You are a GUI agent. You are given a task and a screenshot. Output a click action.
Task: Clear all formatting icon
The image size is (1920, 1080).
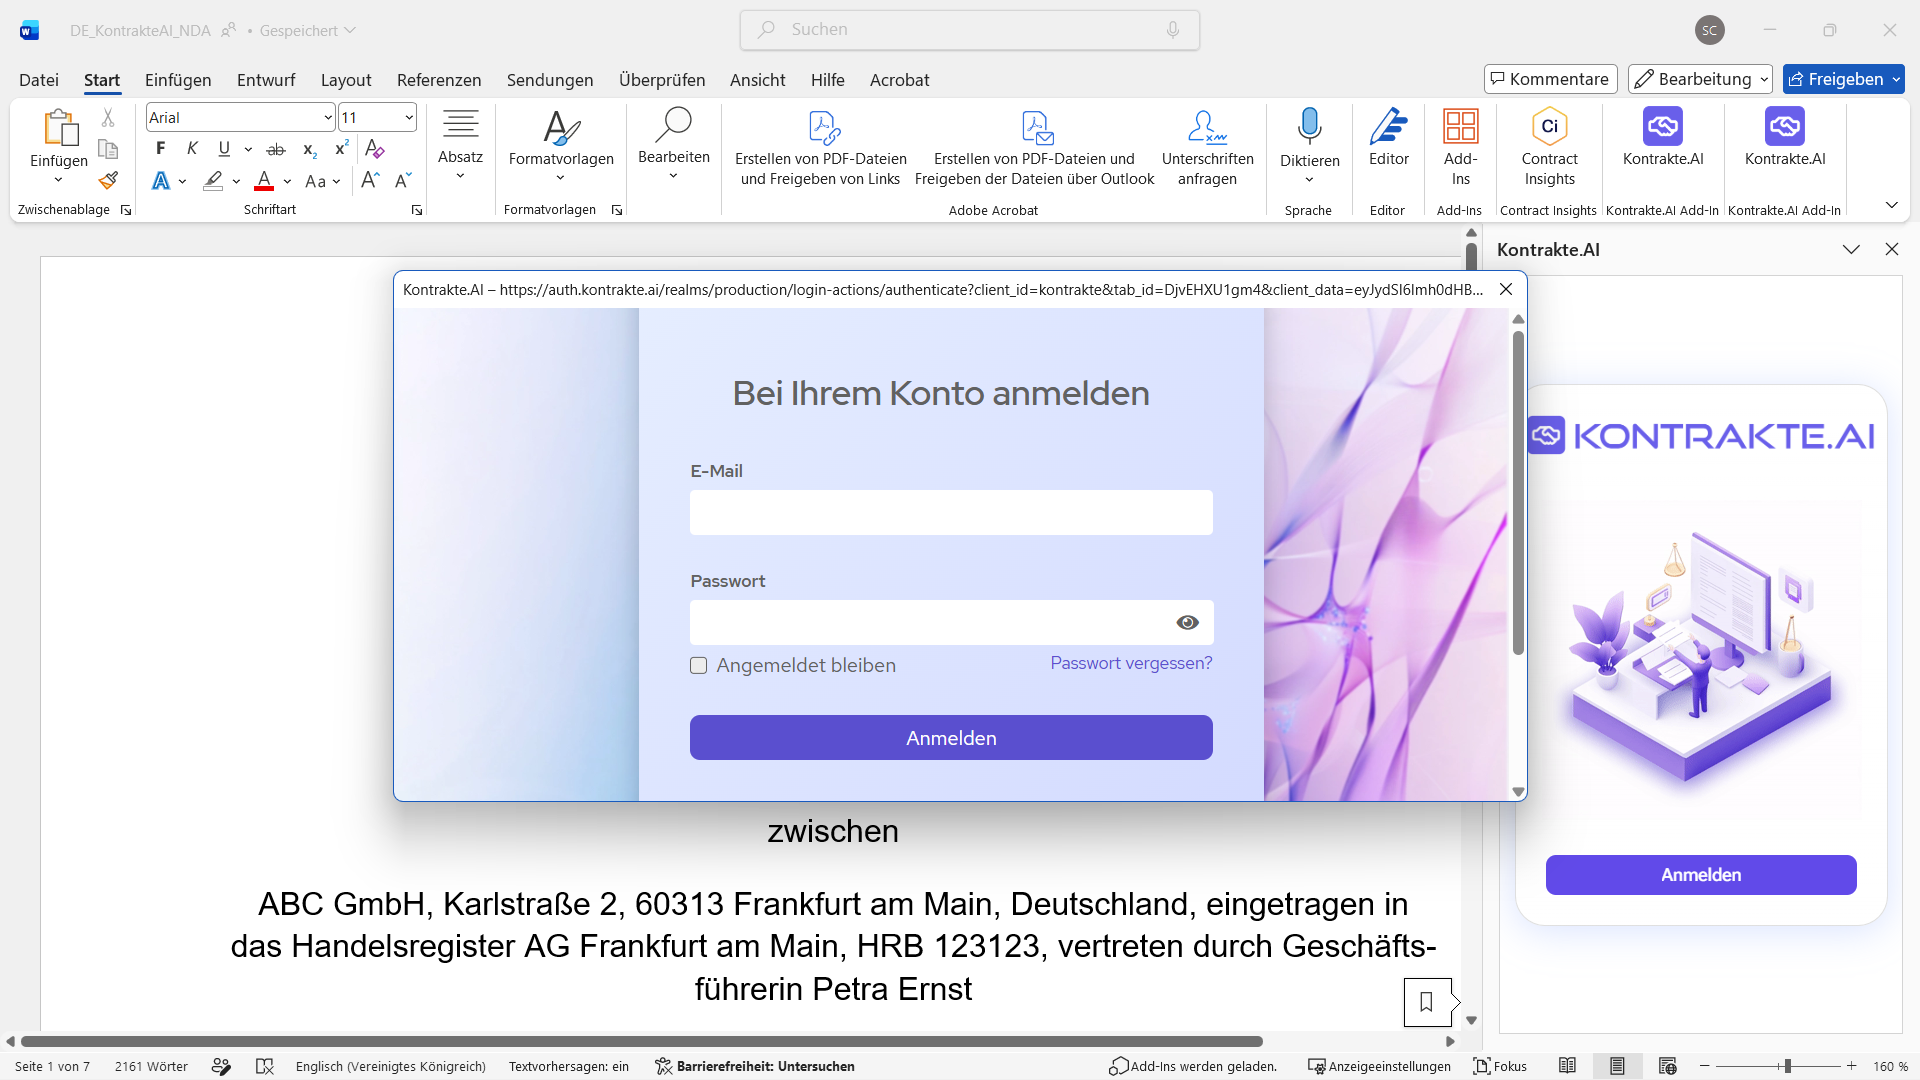[375, 149]
